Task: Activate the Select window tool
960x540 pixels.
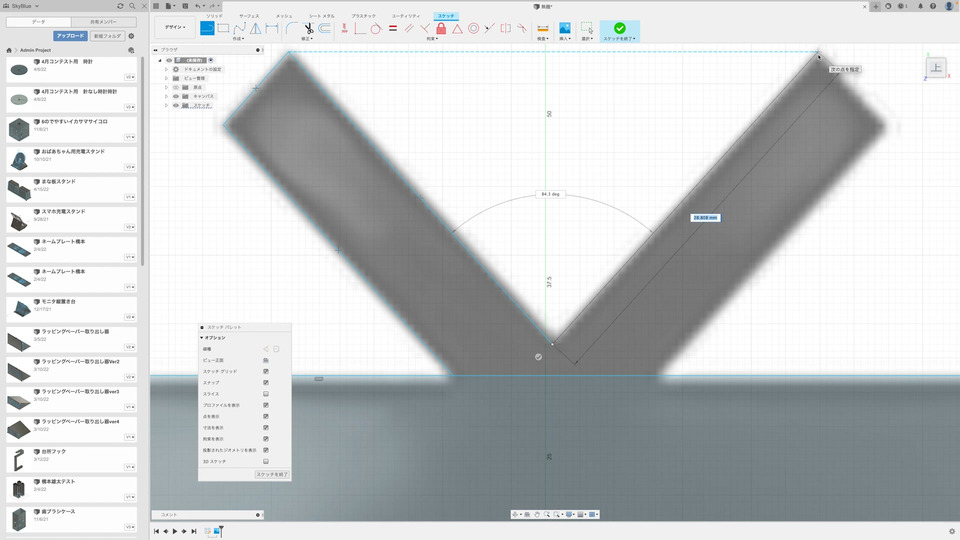Action: coord(587,28)
